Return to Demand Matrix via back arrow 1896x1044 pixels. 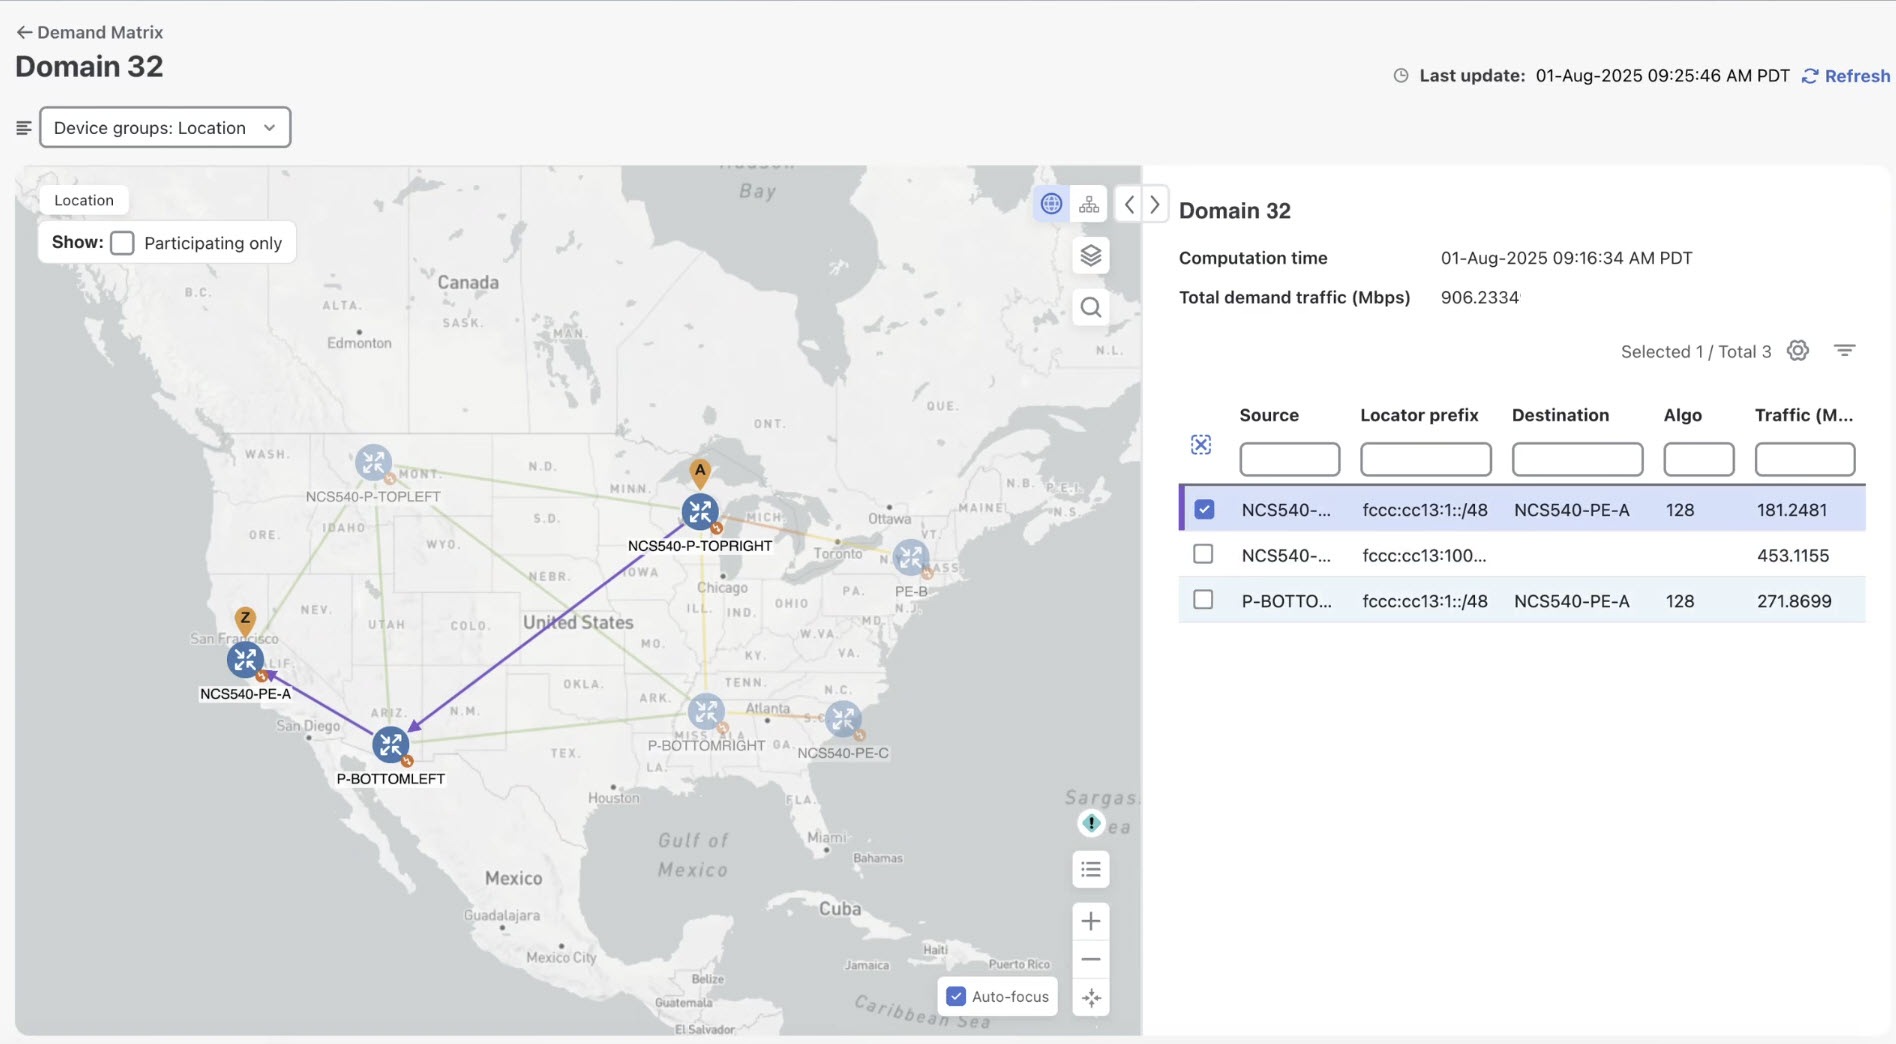[22, 31]
